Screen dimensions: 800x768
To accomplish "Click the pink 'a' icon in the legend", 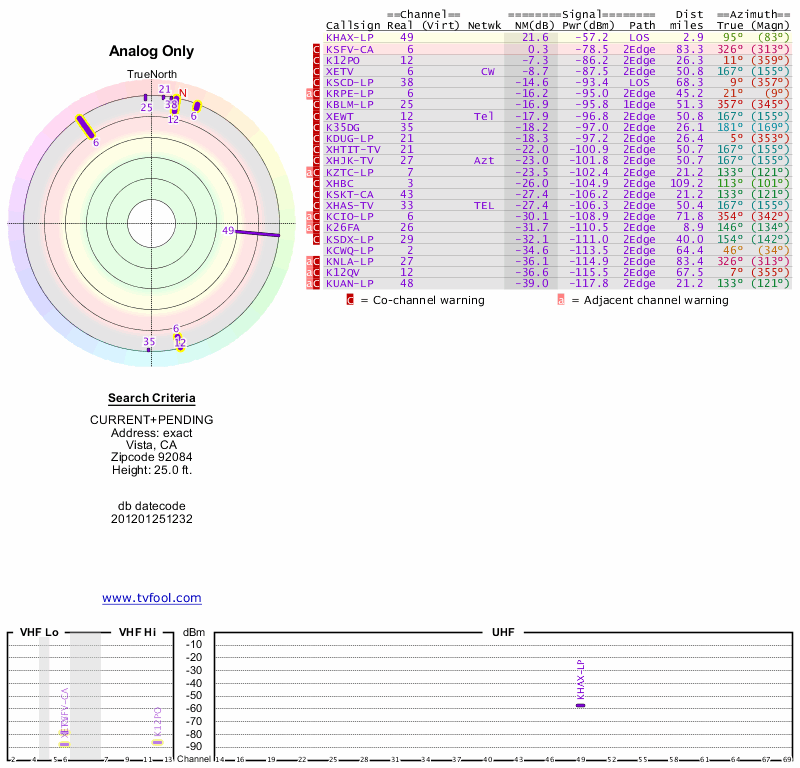I will (x=561, y=299).
